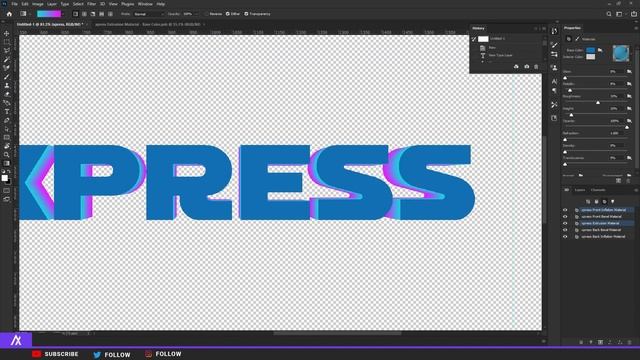640x360 pixels.
Task: Open the Properties panel flyout menu
Action: [636, 28]
